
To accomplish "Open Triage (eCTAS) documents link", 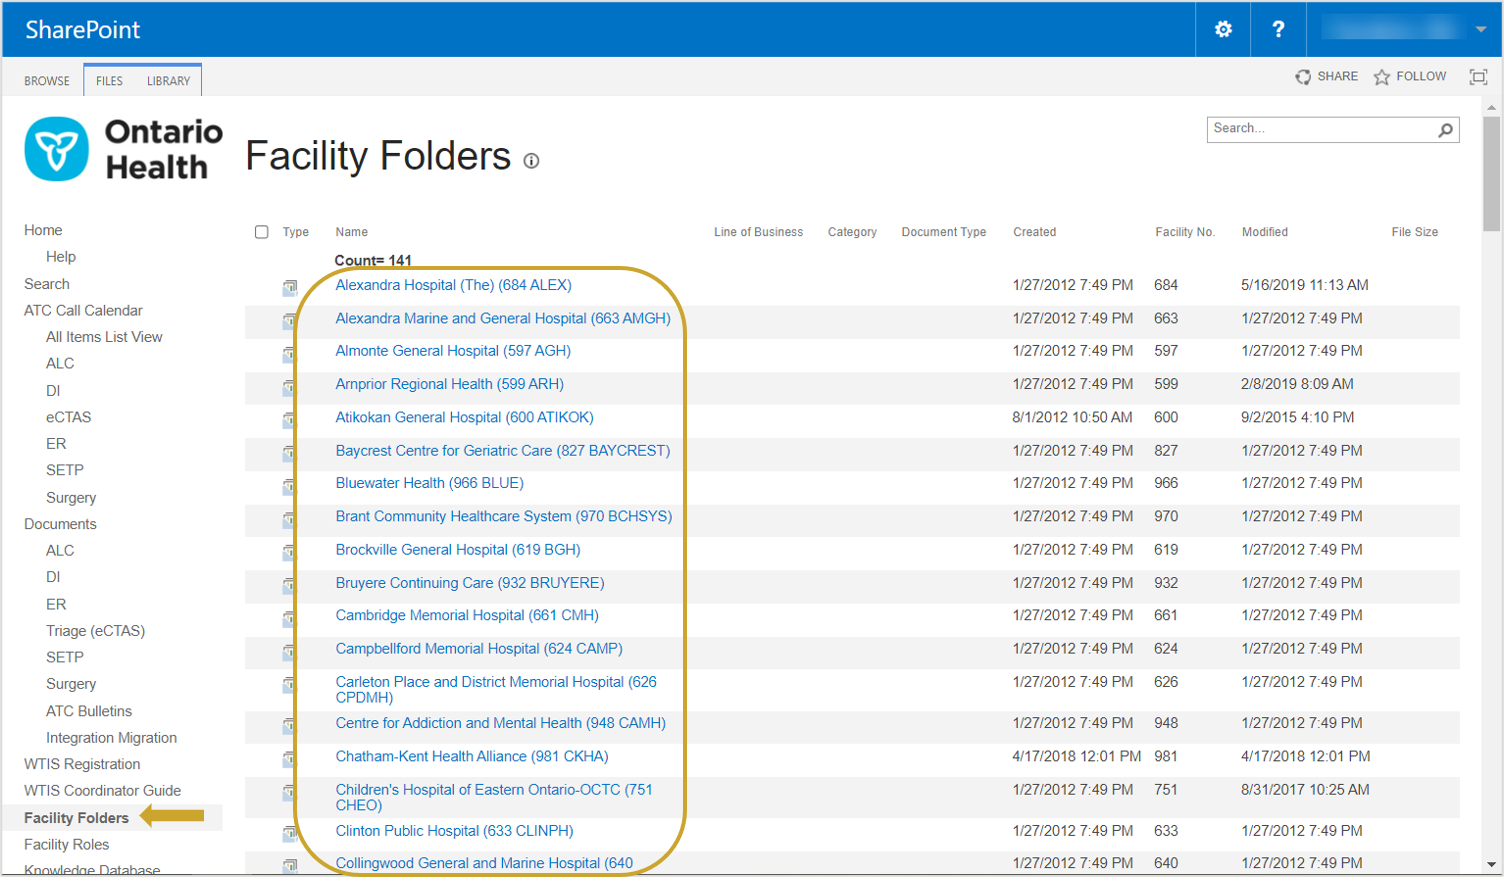I will (95, 631).
